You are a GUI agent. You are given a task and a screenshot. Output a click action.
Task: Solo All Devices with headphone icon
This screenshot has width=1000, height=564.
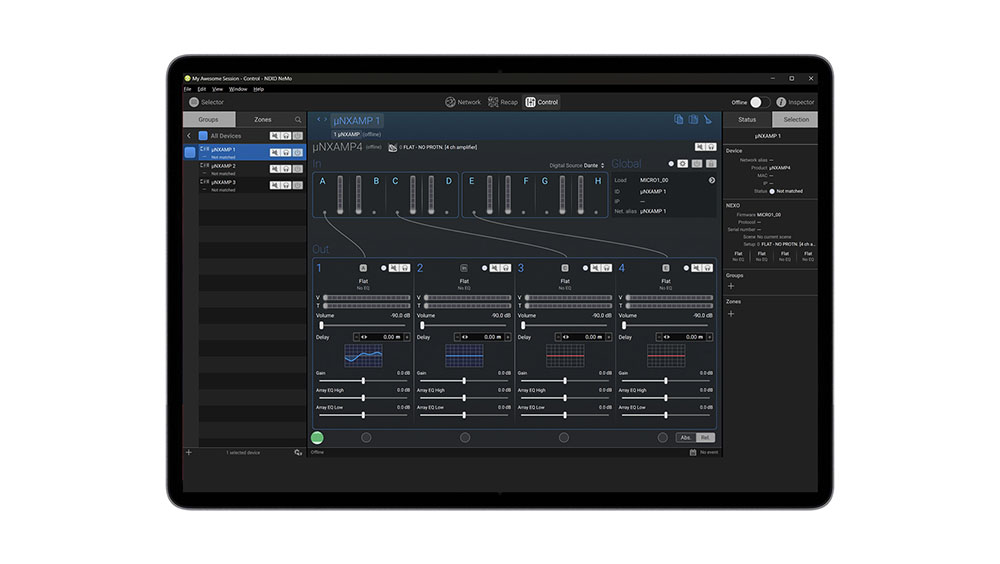pos(286,136)
